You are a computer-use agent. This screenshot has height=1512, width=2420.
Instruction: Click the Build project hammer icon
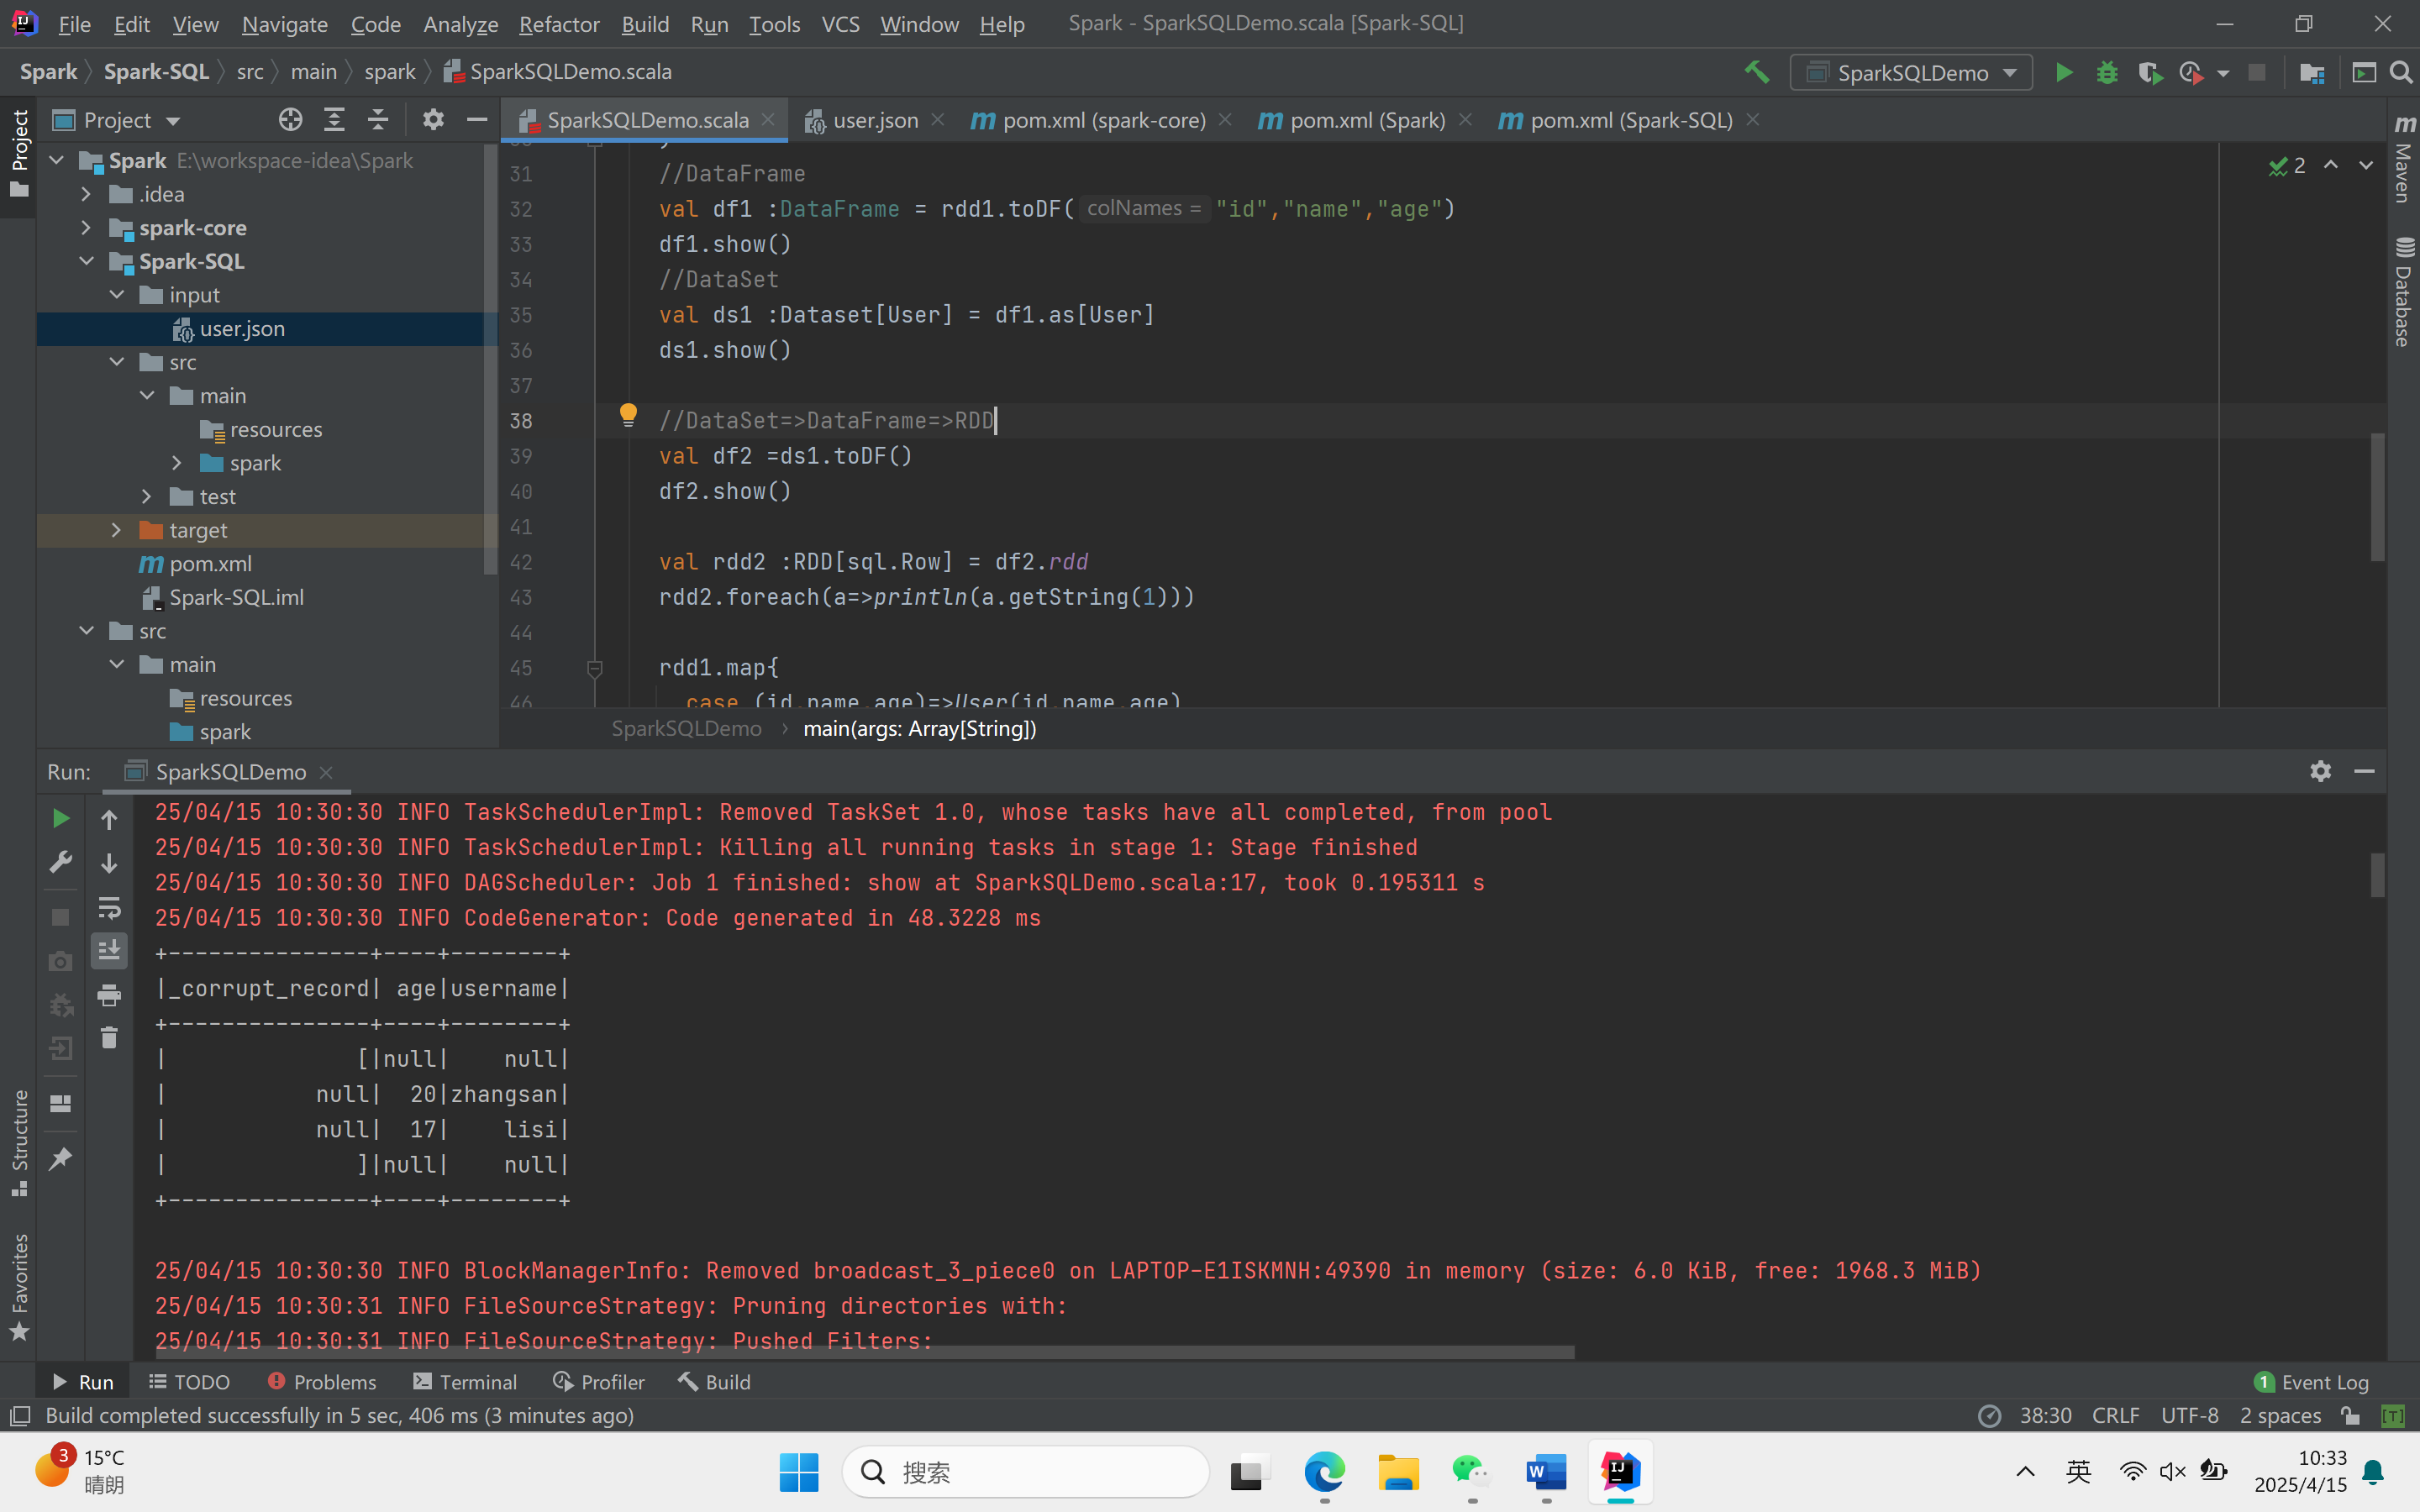pos(1756,73)
